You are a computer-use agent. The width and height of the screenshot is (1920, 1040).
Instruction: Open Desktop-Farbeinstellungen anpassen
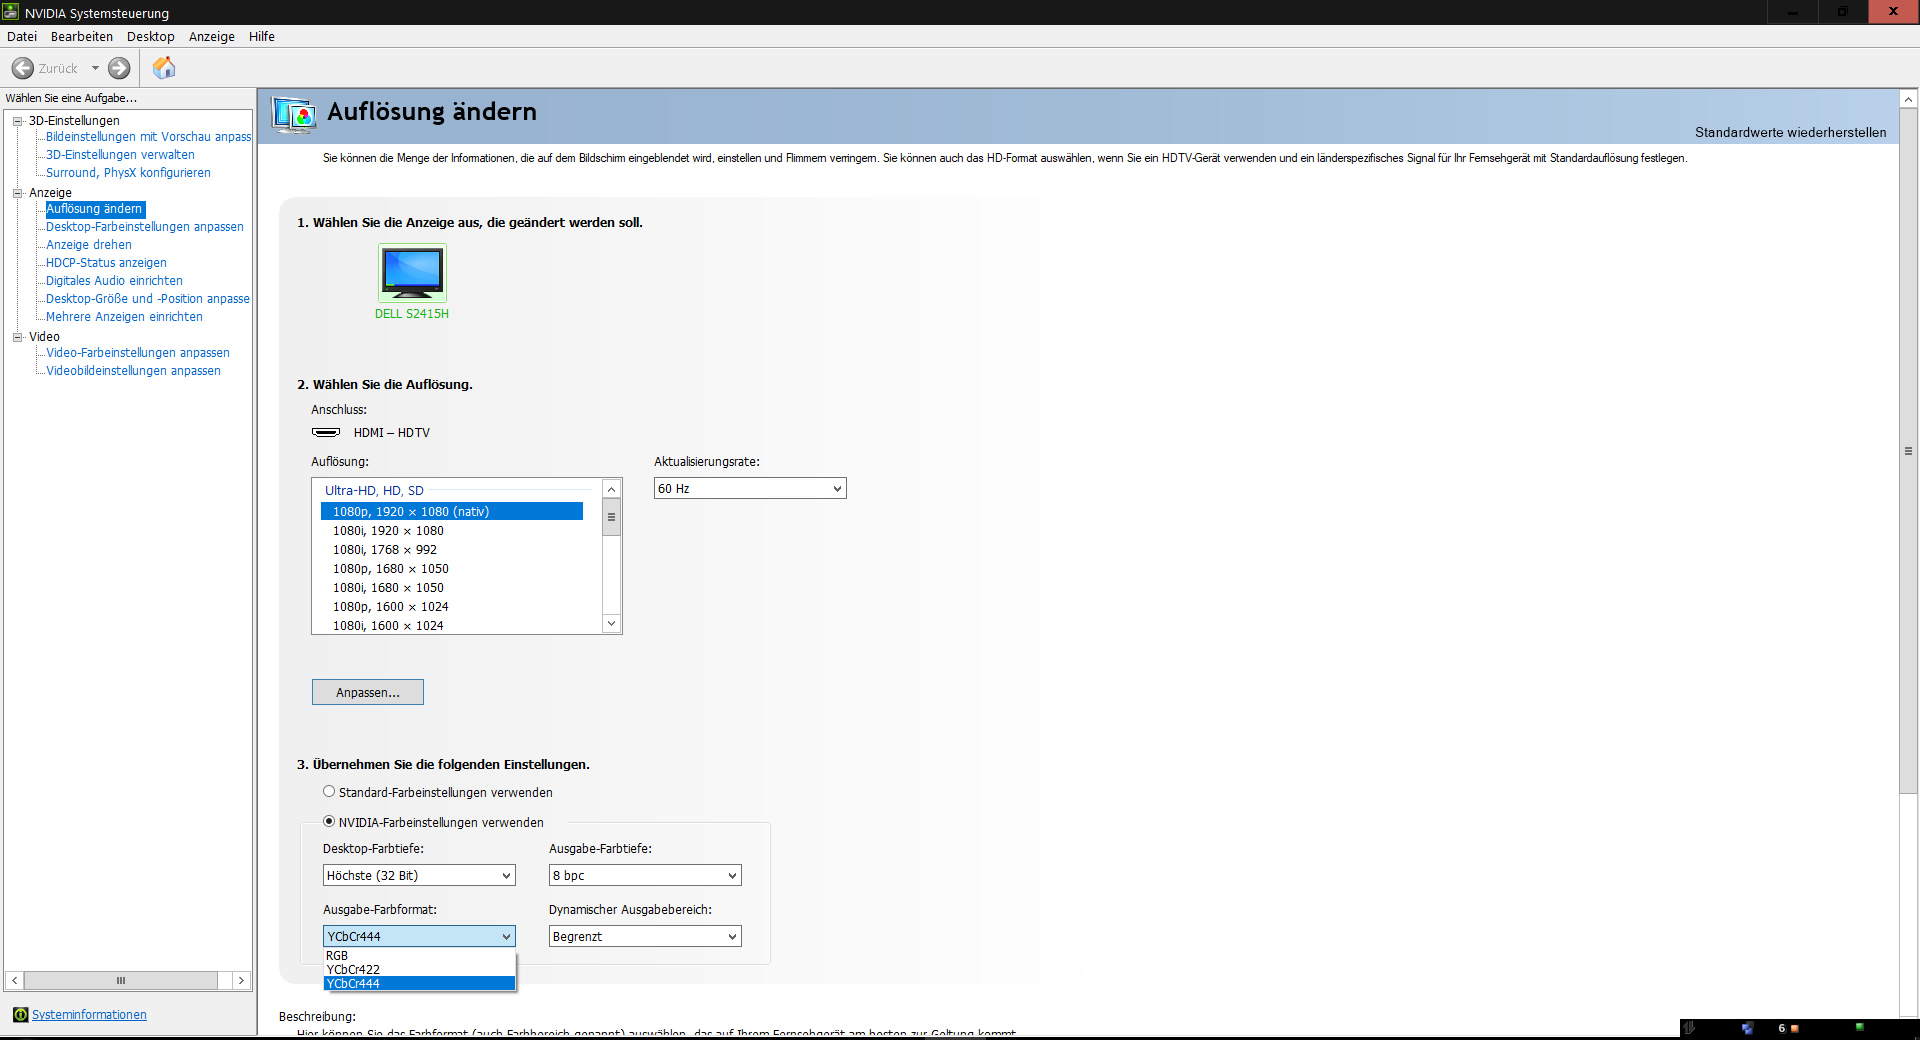145,227
